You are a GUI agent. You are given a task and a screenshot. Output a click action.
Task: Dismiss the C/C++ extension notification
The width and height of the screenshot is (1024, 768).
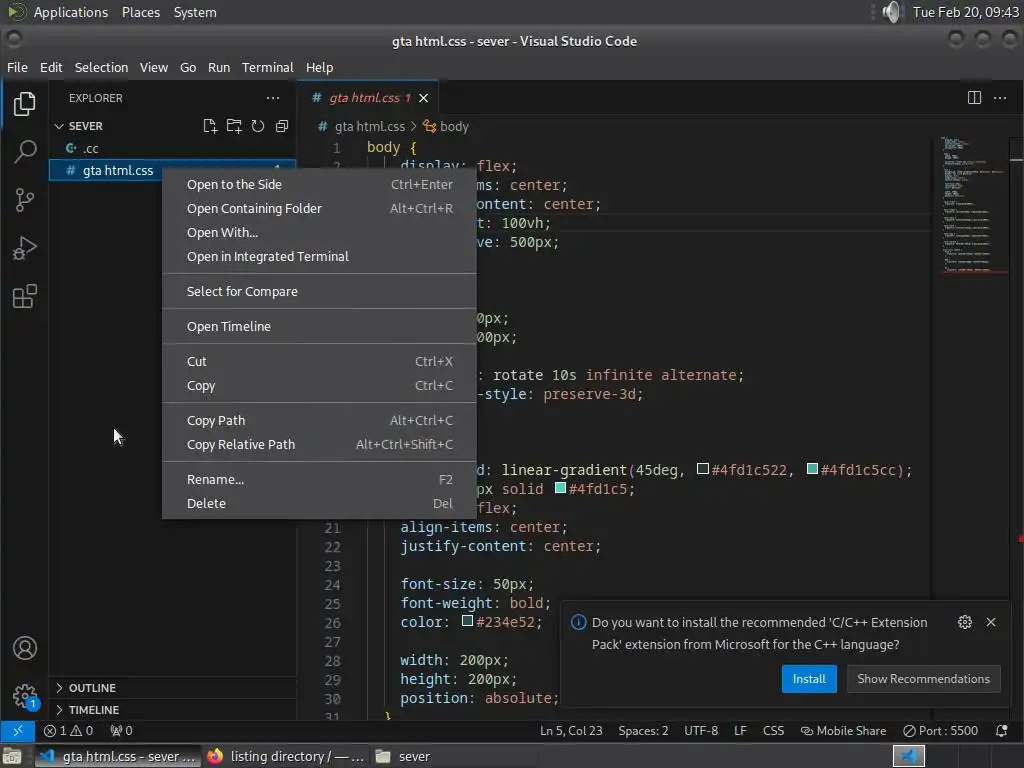tap(991, 622)
